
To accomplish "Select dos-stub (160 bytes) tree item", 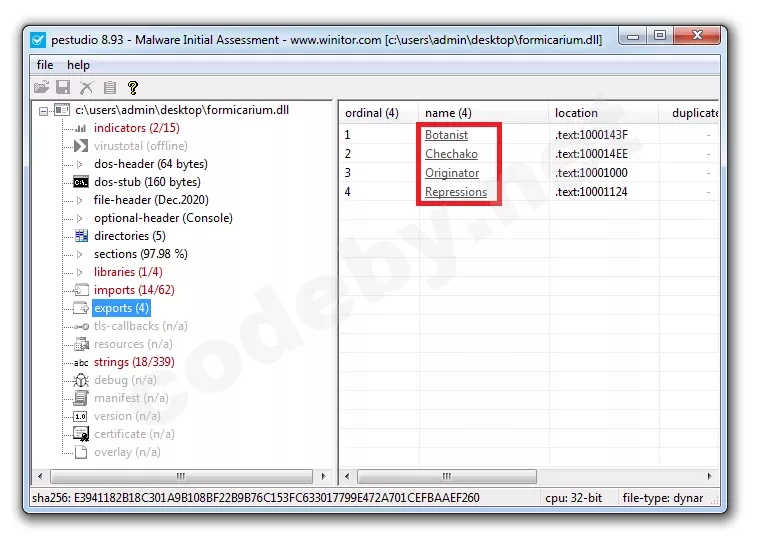I will 147,182.
